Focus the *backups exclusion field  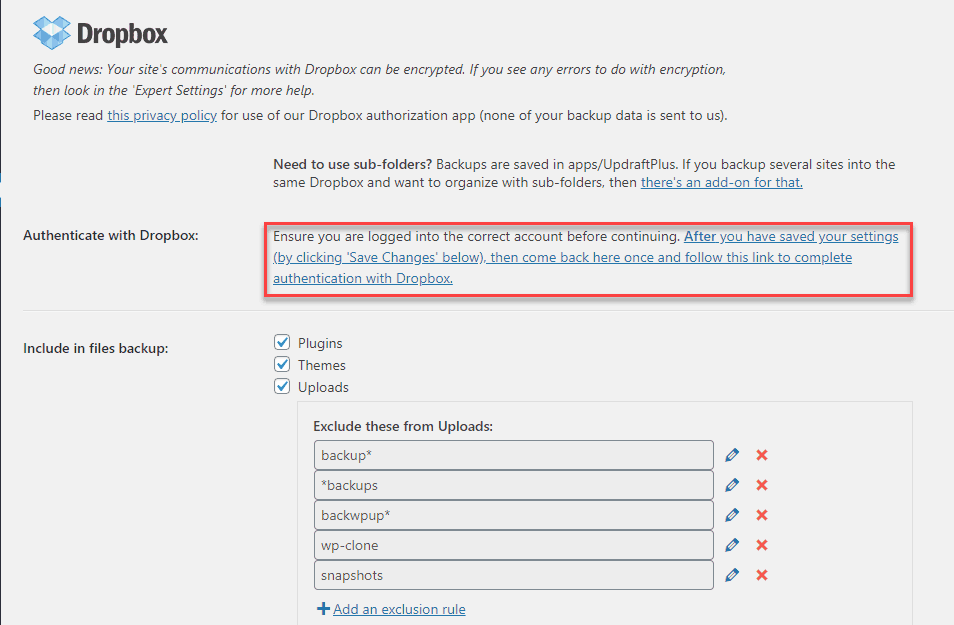tap(514, 485)
